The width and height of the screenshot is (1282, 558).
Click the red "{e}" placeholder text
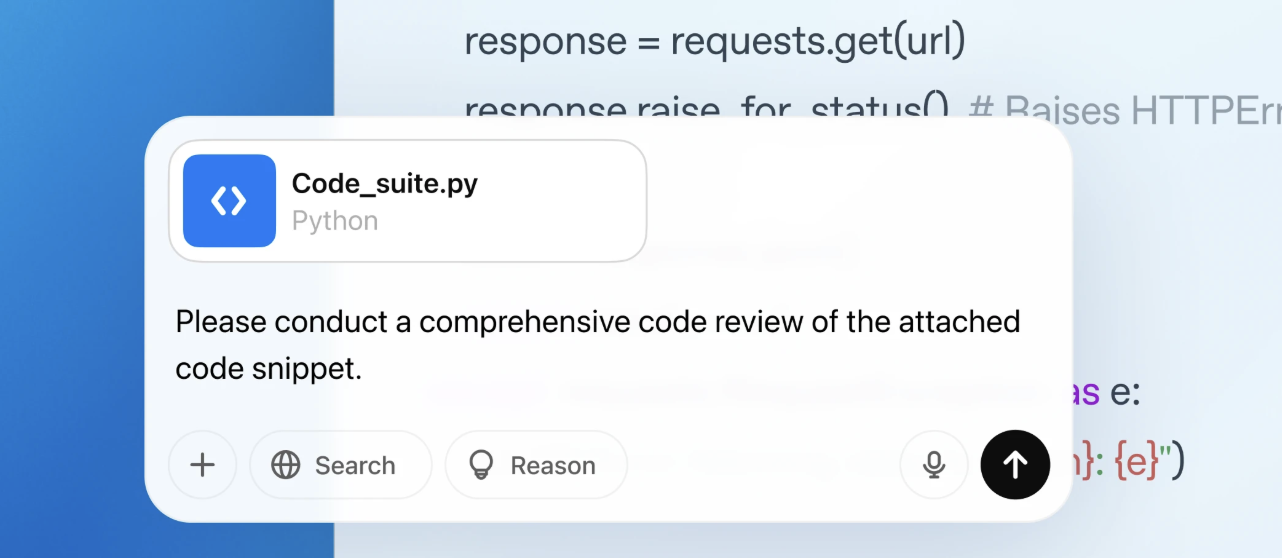pyautogui.click(x=1137, y=463)
